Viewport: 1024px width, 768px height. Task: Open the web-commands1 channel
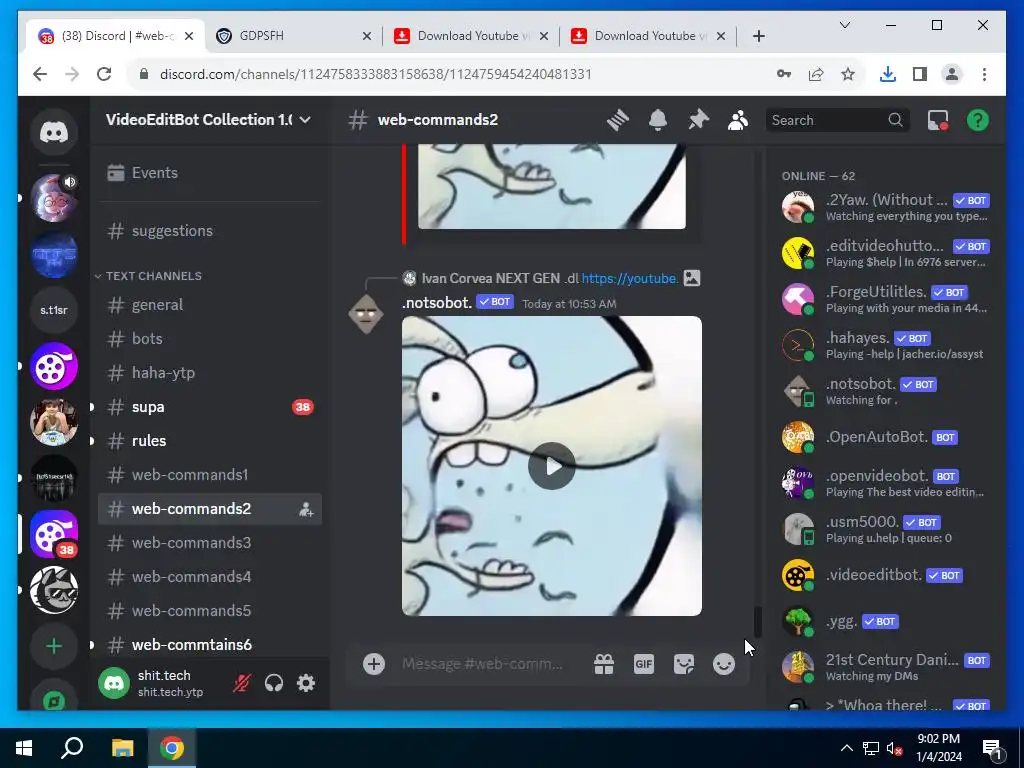click(x=209, y=475)
